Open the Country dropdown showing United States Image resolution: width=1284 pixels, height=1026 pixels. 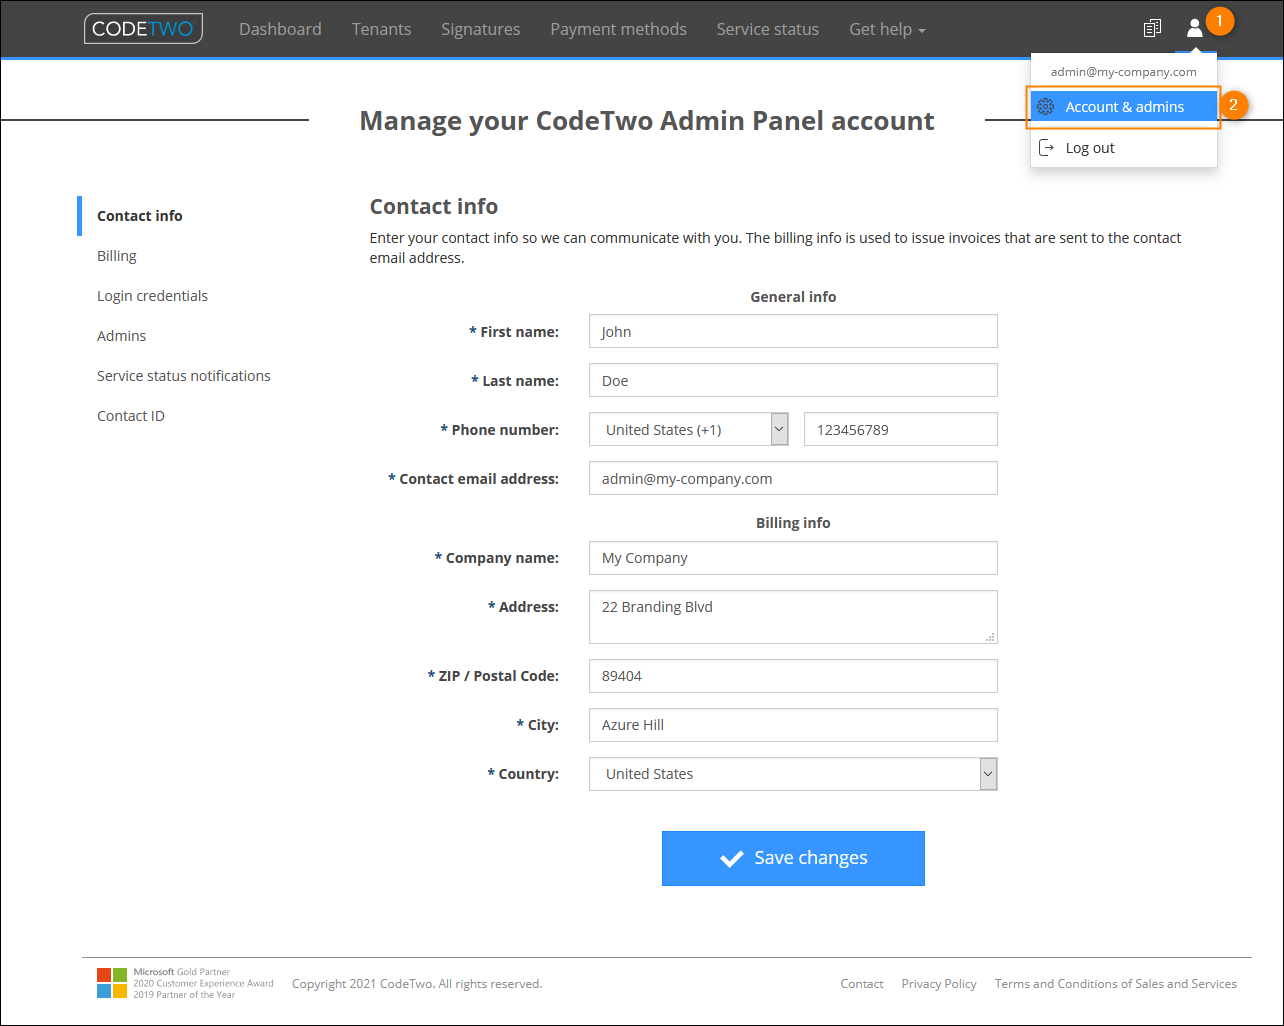click(x=987, y=773)
